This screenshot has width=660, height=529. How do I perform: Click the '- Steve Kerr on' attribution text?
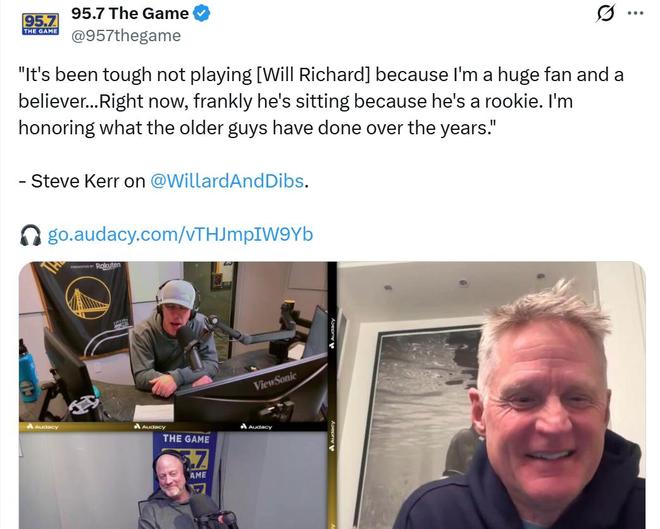tap(82, 181)
